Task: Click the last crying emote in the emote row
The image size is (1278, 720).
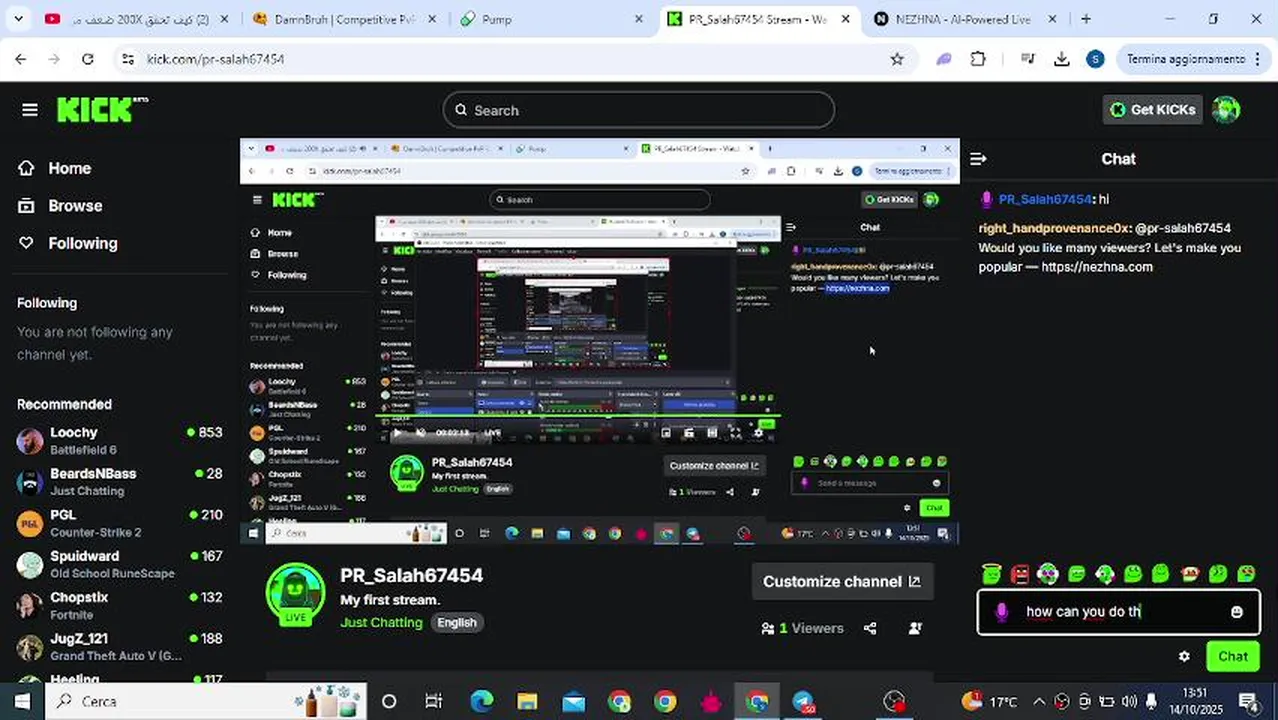Action: 1246,573
